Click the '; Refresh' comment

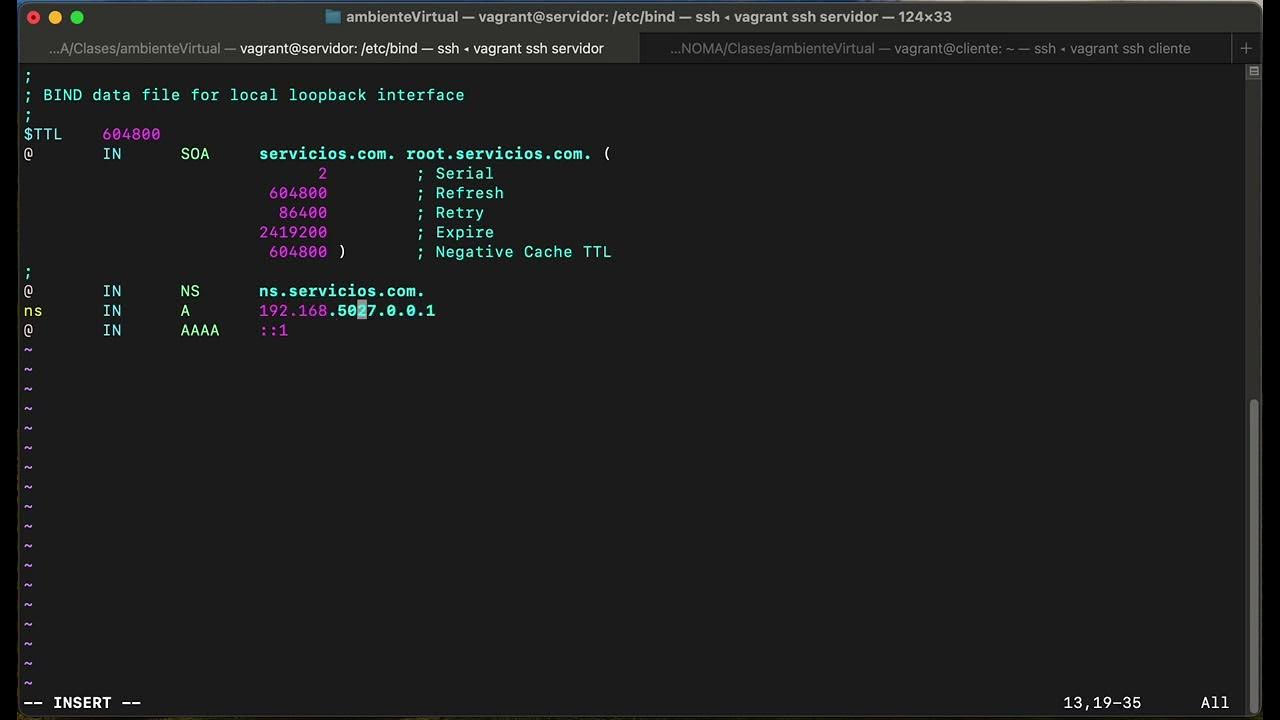pyautogui.click(x=460, y=193)
